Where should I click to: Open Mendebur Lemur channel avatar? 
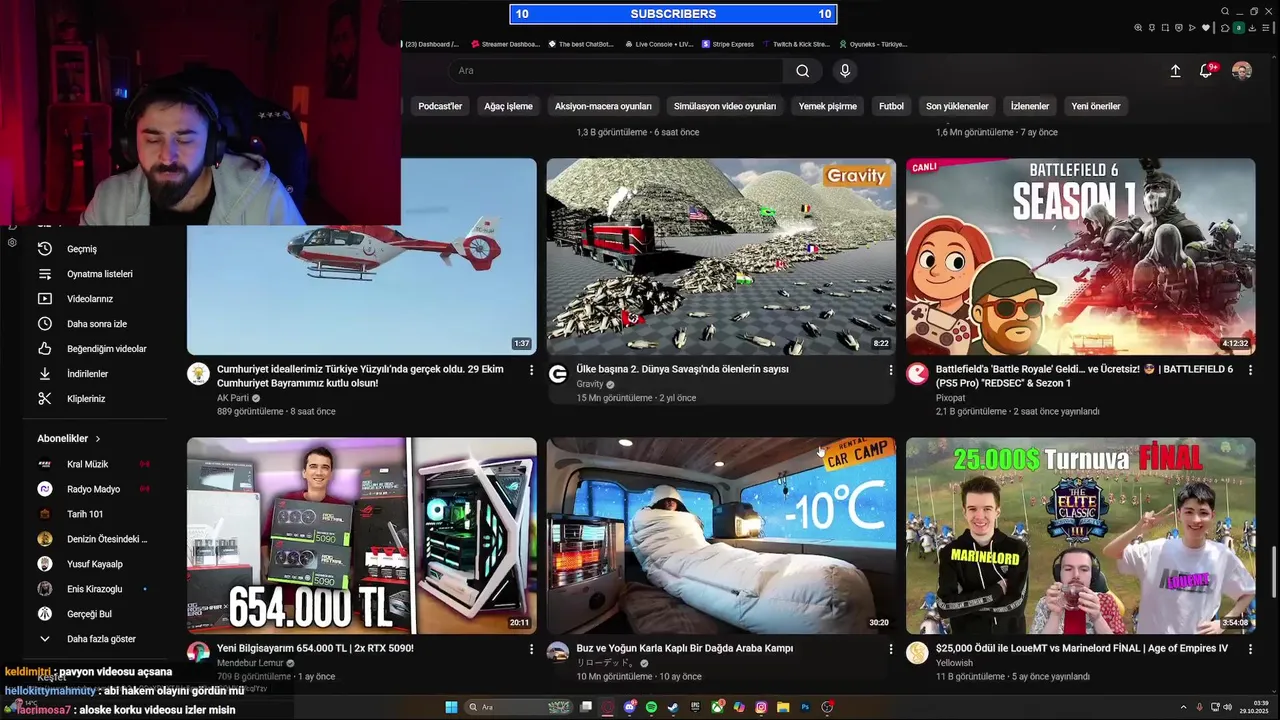[198, 653]
